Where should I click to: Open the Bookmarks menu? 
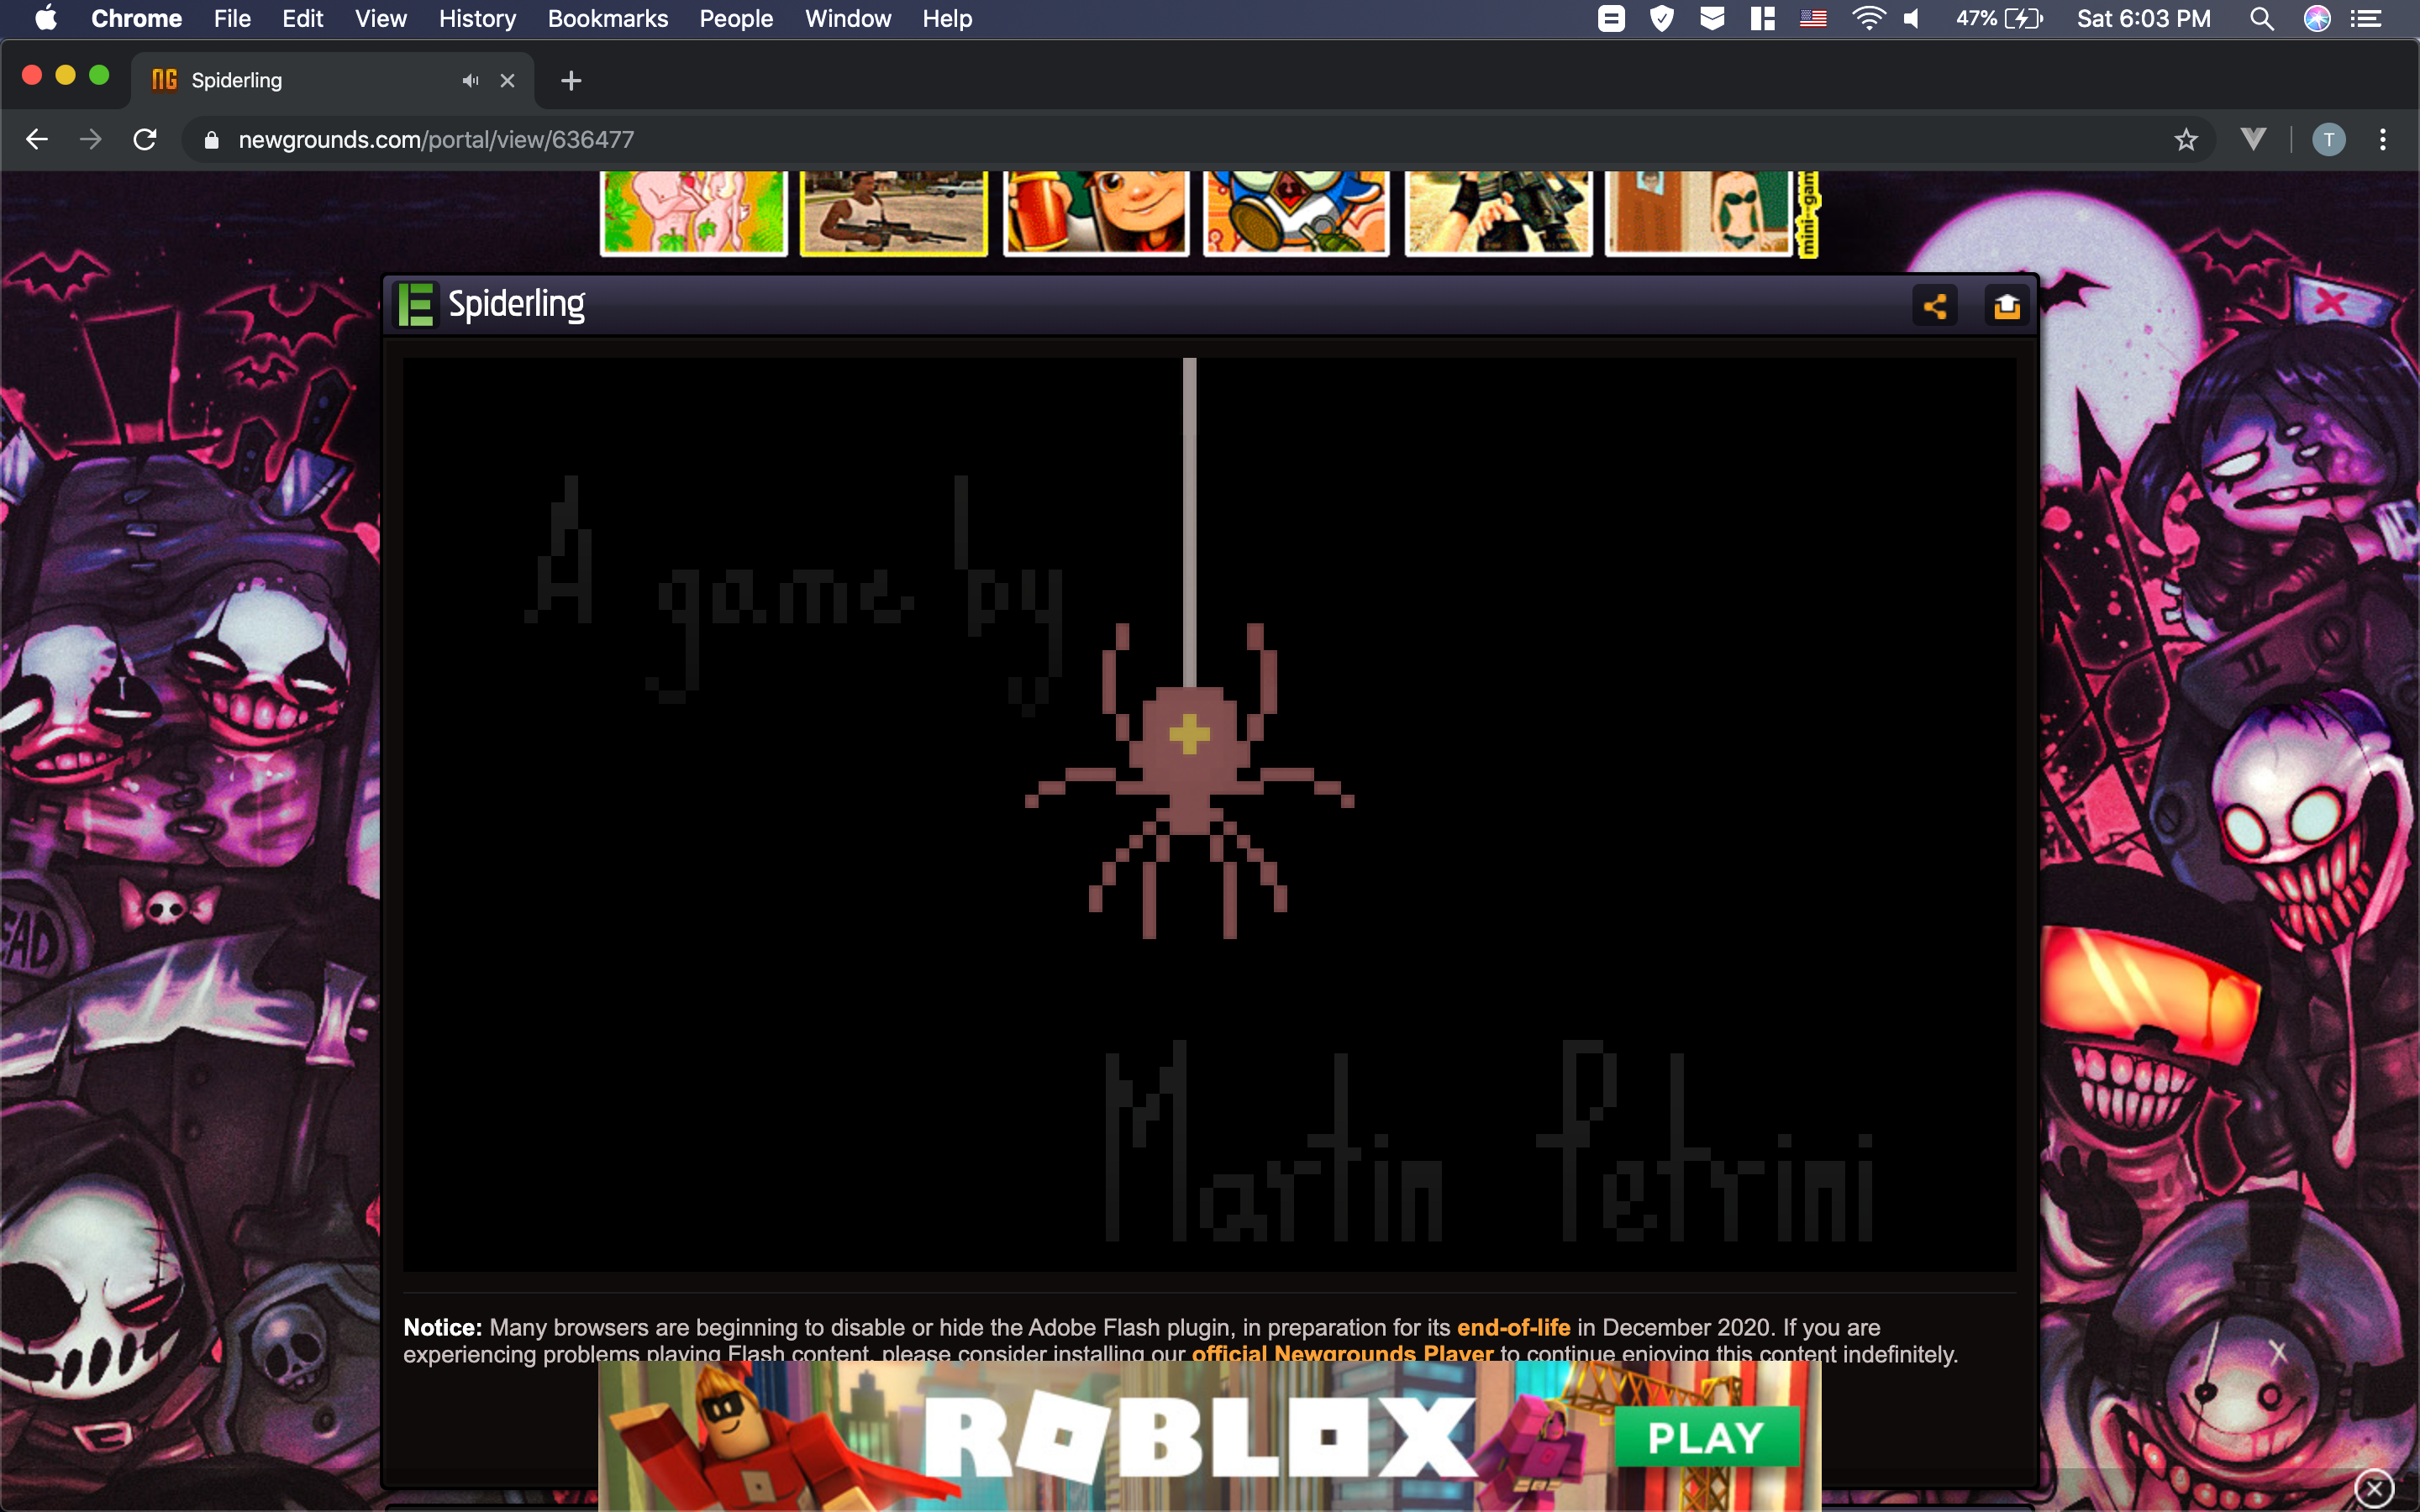point(608,18)
